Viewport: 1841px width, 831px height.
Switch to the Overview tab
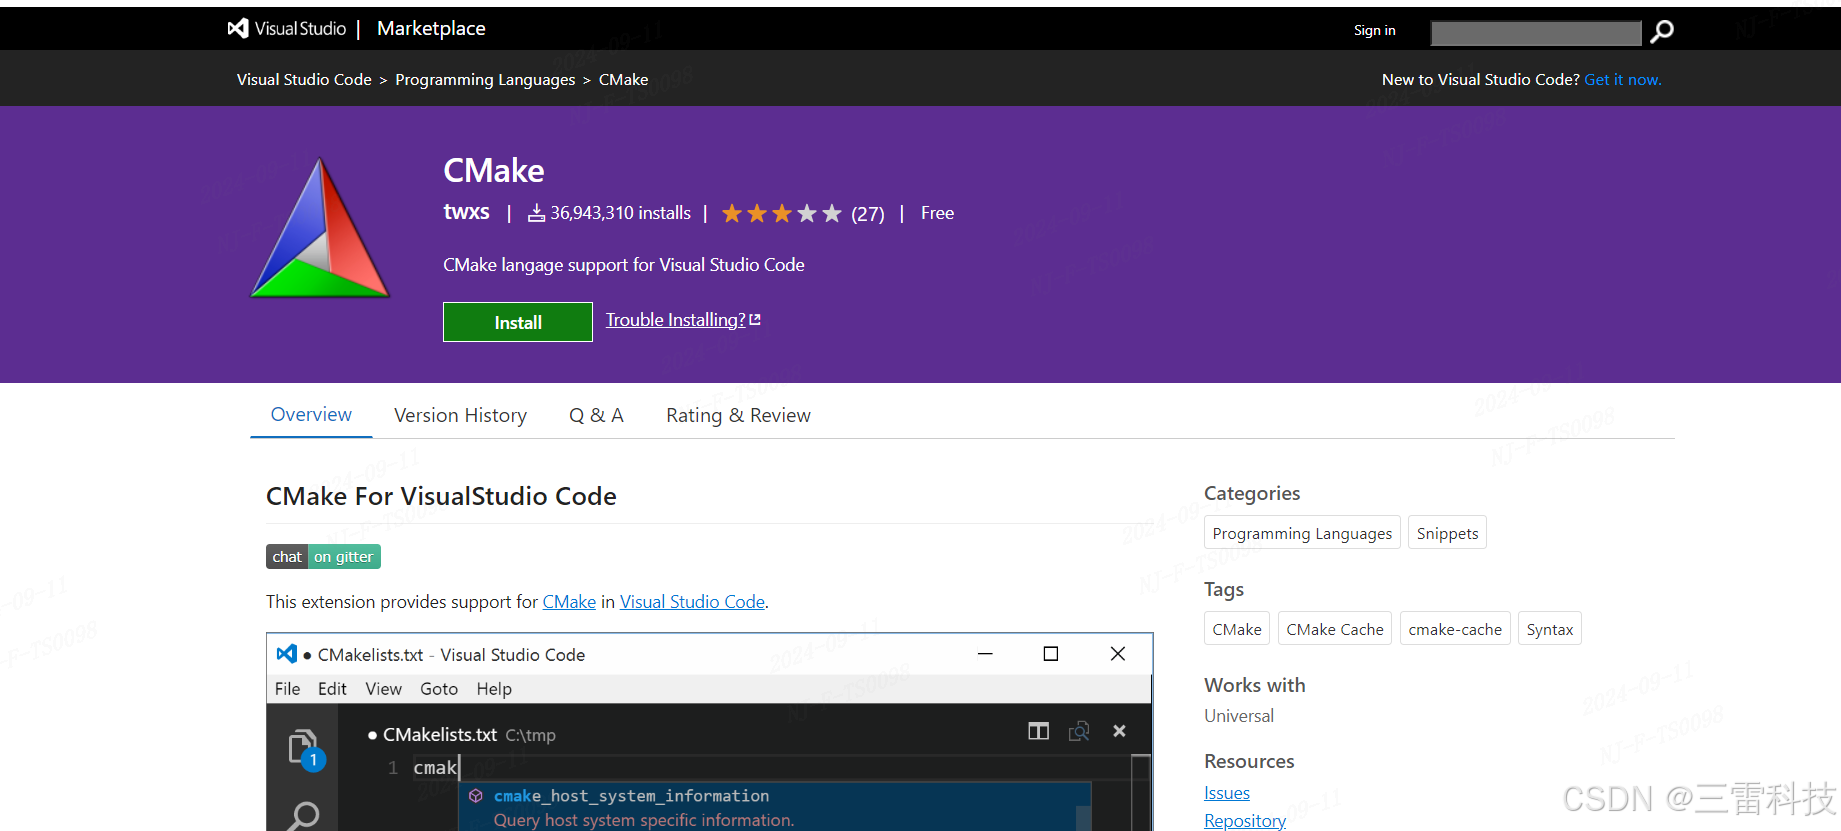pos(311,415)
